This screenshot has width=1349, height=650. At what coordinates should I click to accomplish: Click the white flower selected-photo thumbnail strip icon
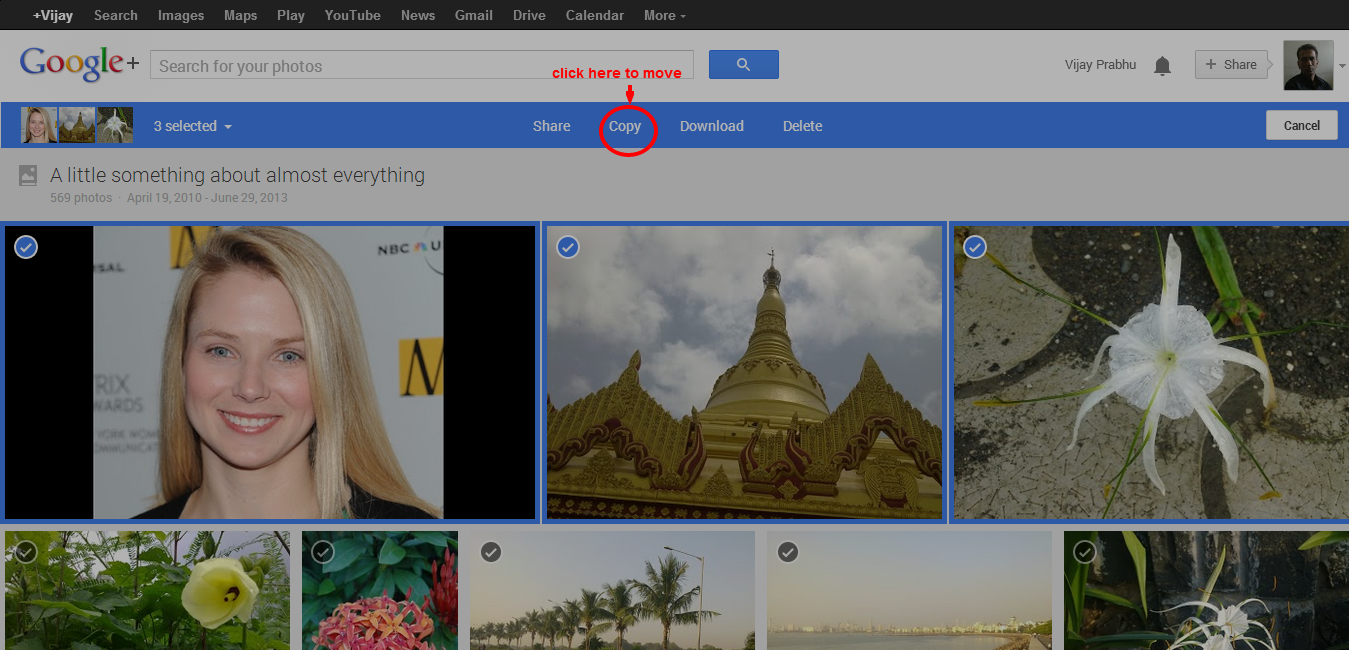(113, 124)
